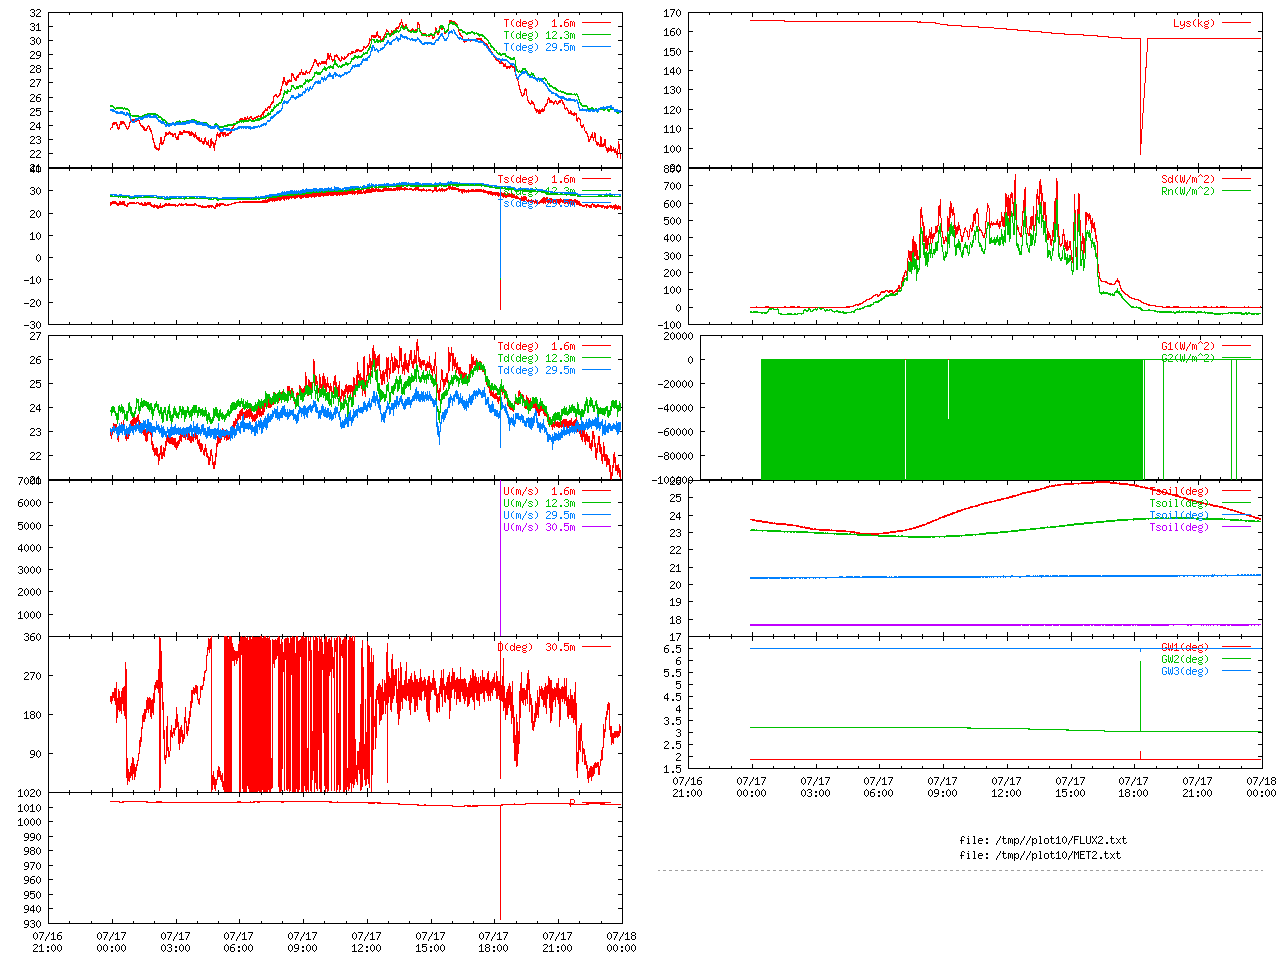Viewport: 1280px width, 960px height.
Task: Click the red line sample beside Lys(kg)
Action: click(1236, 23)
